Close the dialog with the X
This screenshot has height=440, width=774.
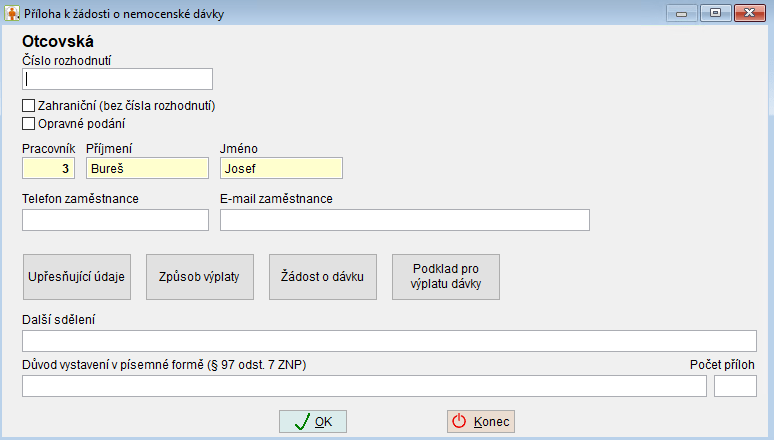point(749,13)
